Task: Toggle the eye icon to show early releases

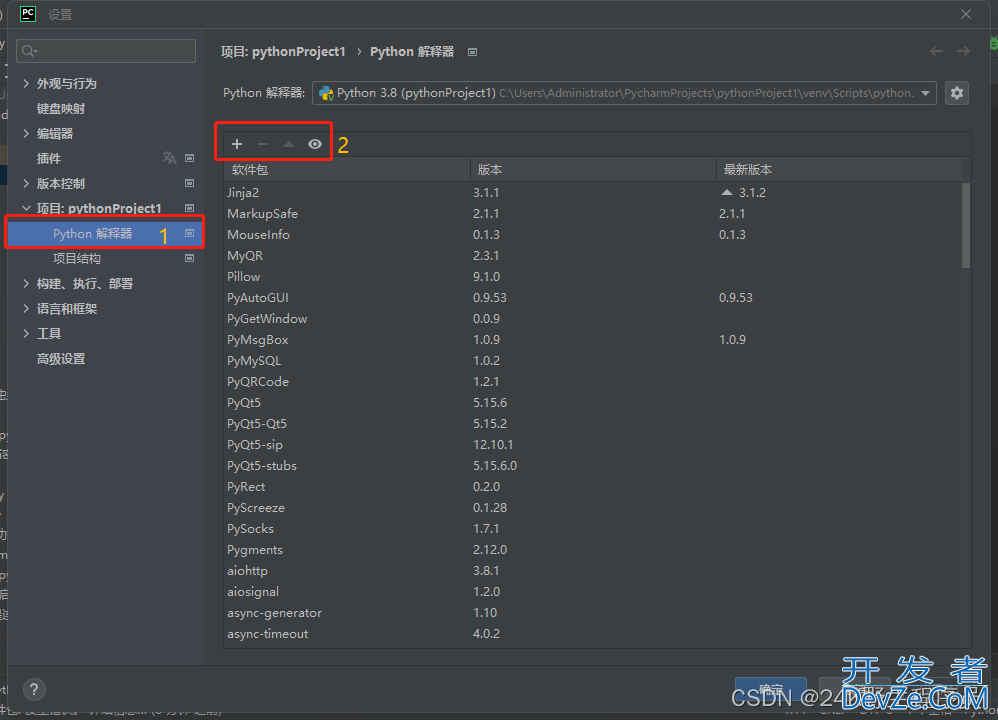Action: [315, 144]
